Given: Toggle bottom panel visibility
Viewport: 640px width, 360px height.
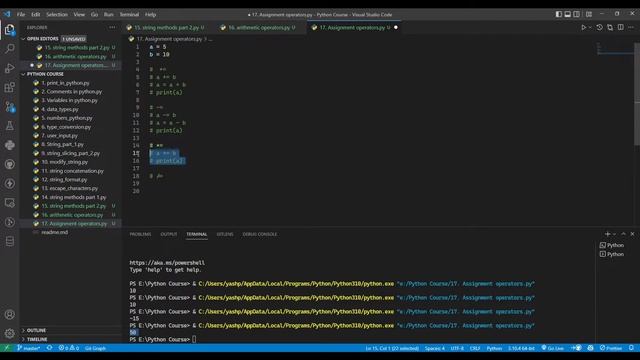Looking at the screenshot, I should click(567, 14).
